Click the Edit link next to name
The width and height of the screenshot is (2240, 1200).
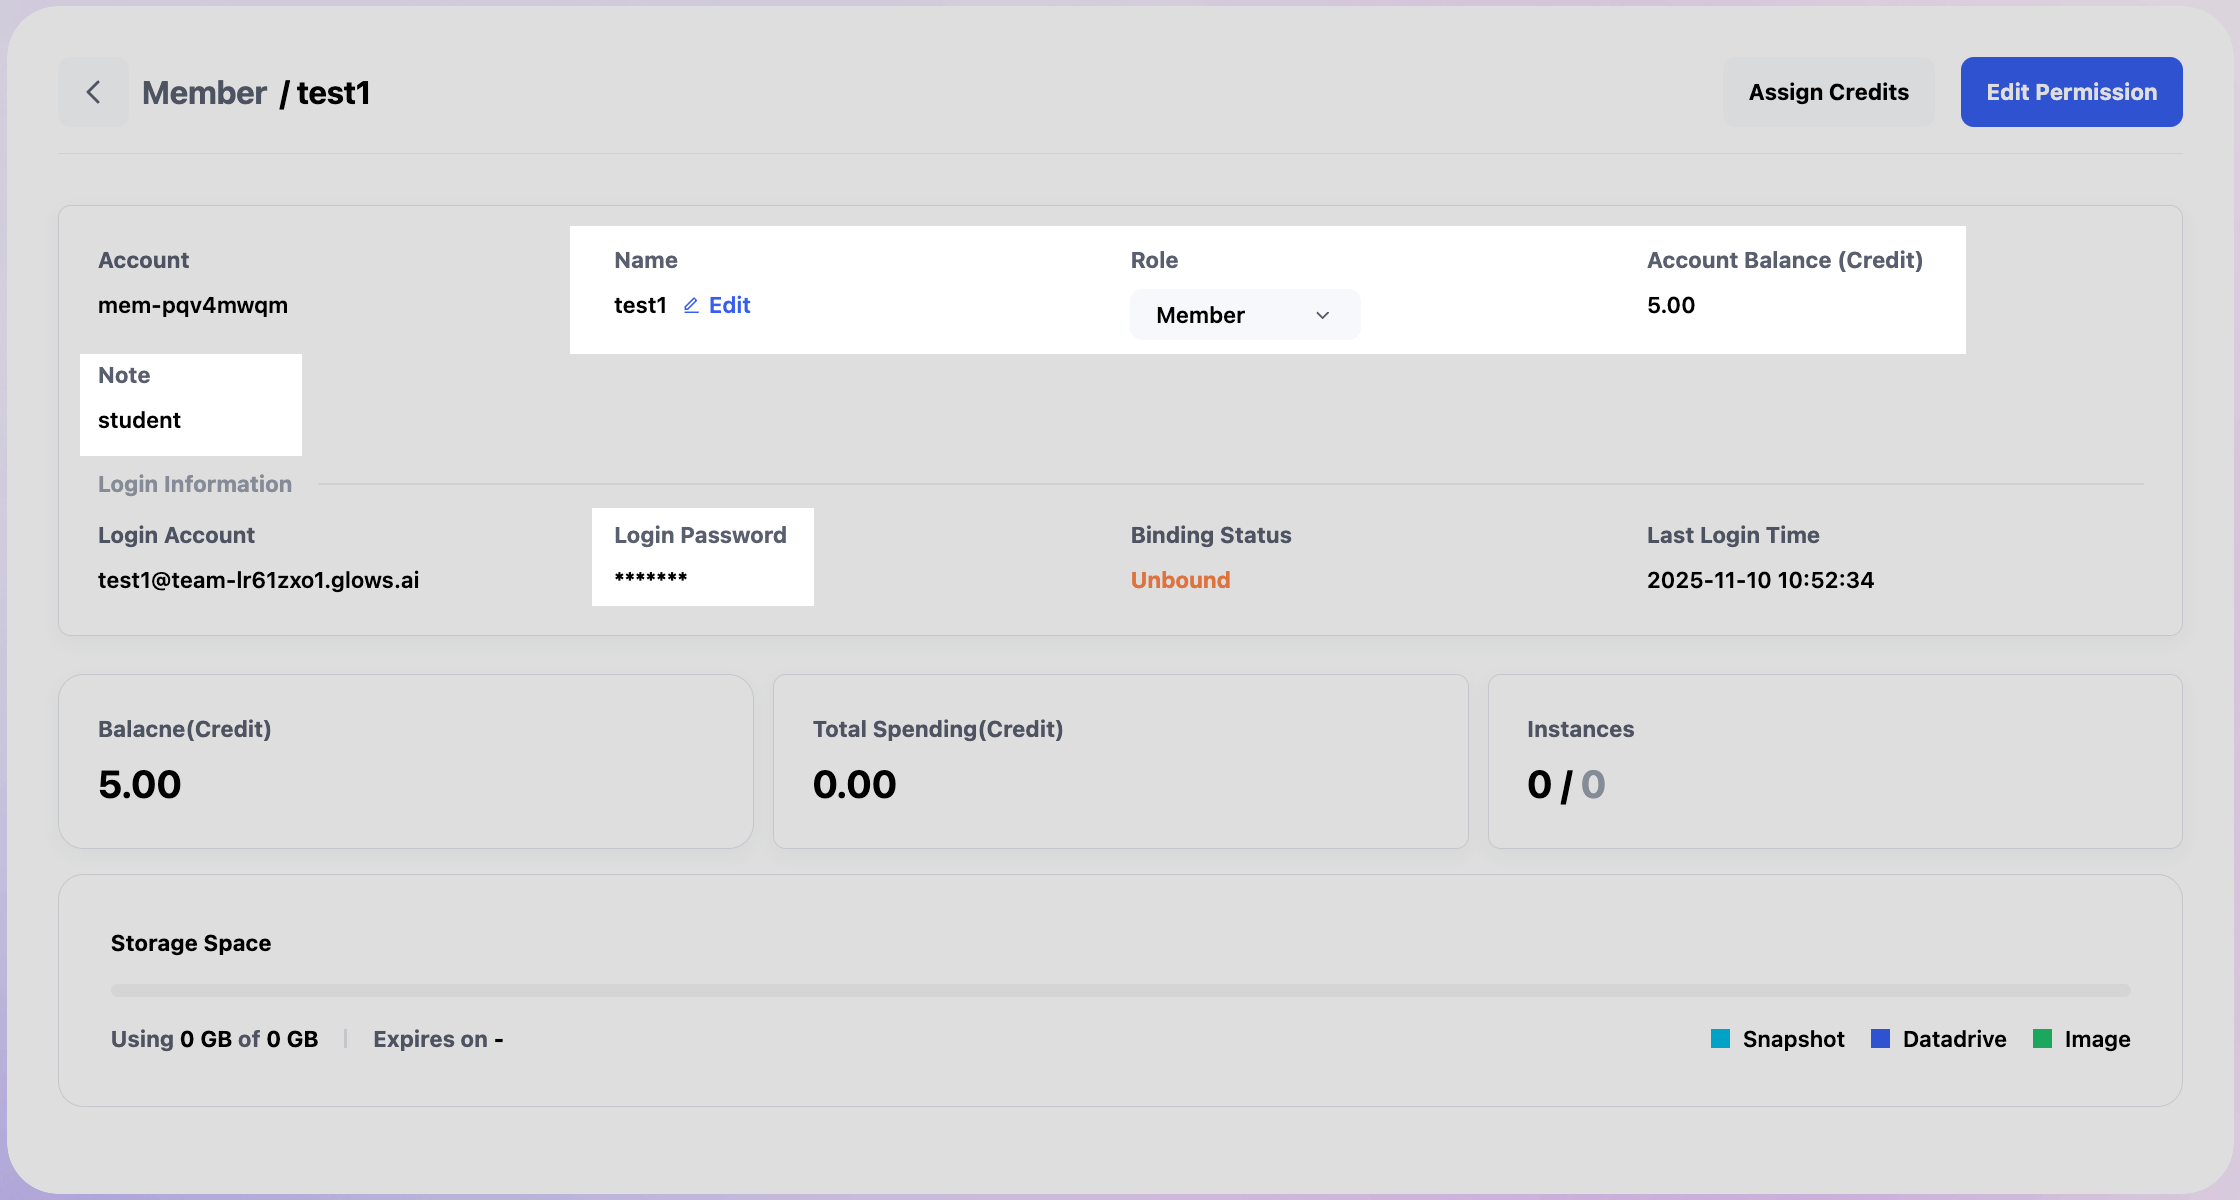pyautogui.click(x=729, y=306)
